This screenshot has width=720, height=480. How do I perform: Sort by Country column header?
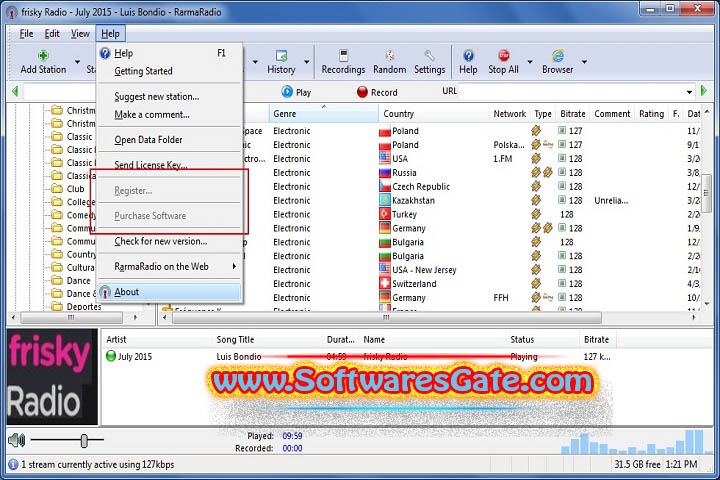pyautogui.click(x=433, y=113)
